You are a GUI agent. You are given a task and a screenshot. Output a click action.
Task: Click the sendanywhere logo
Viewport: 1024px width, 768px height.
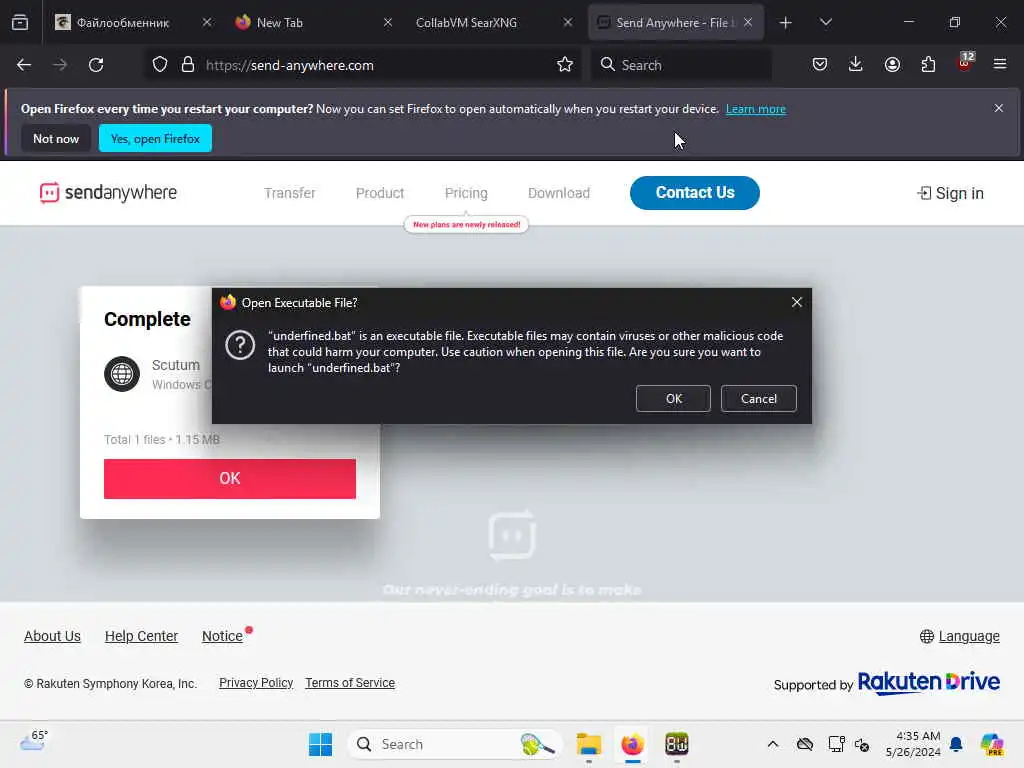pos(108,193)
